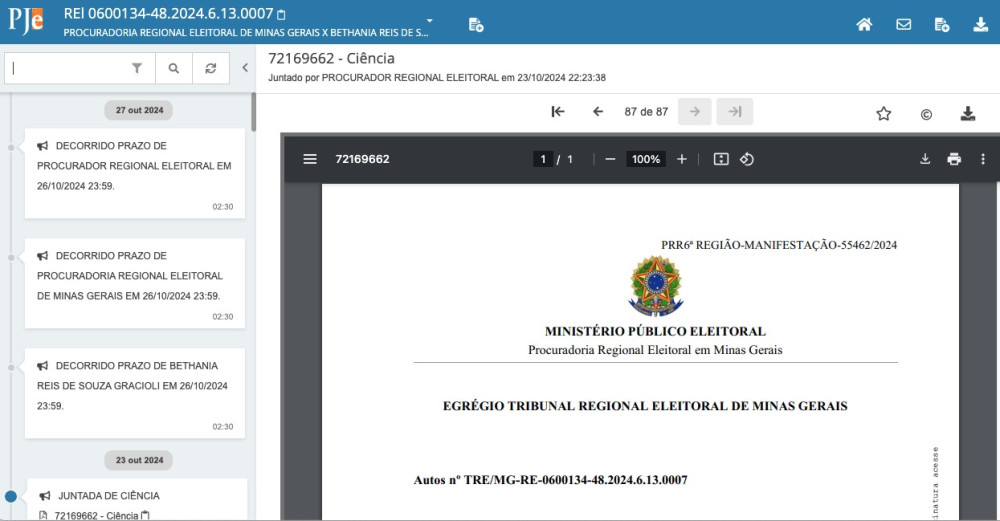1000x521 pixels.
Task: Rotate the PDF counterclockwise
Action: click(x=747, y=159)
